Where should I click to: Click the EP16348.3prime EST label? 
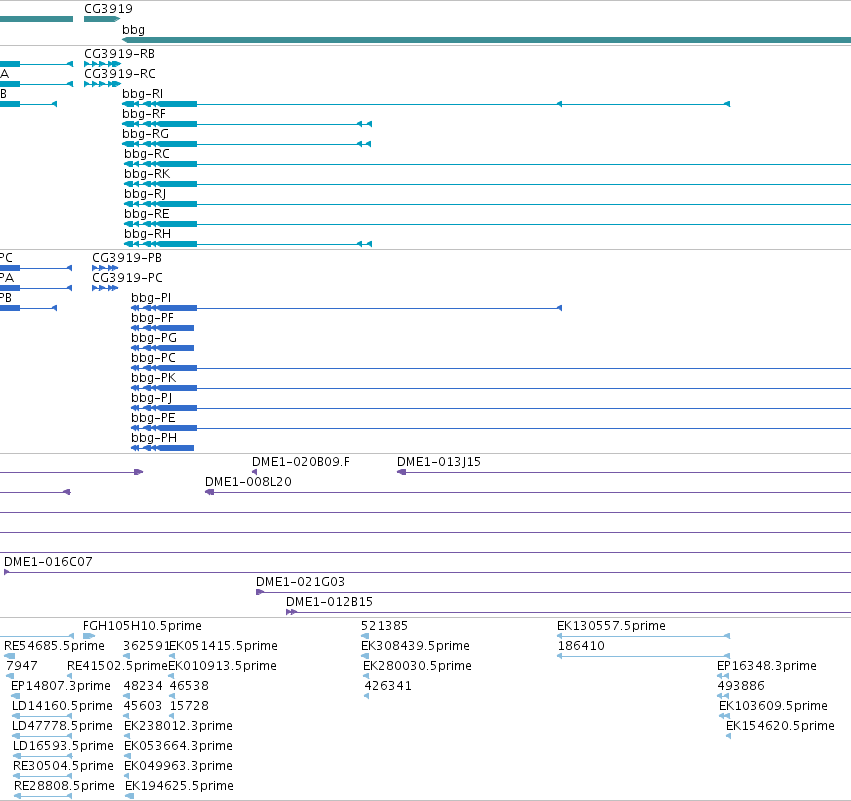767,666
